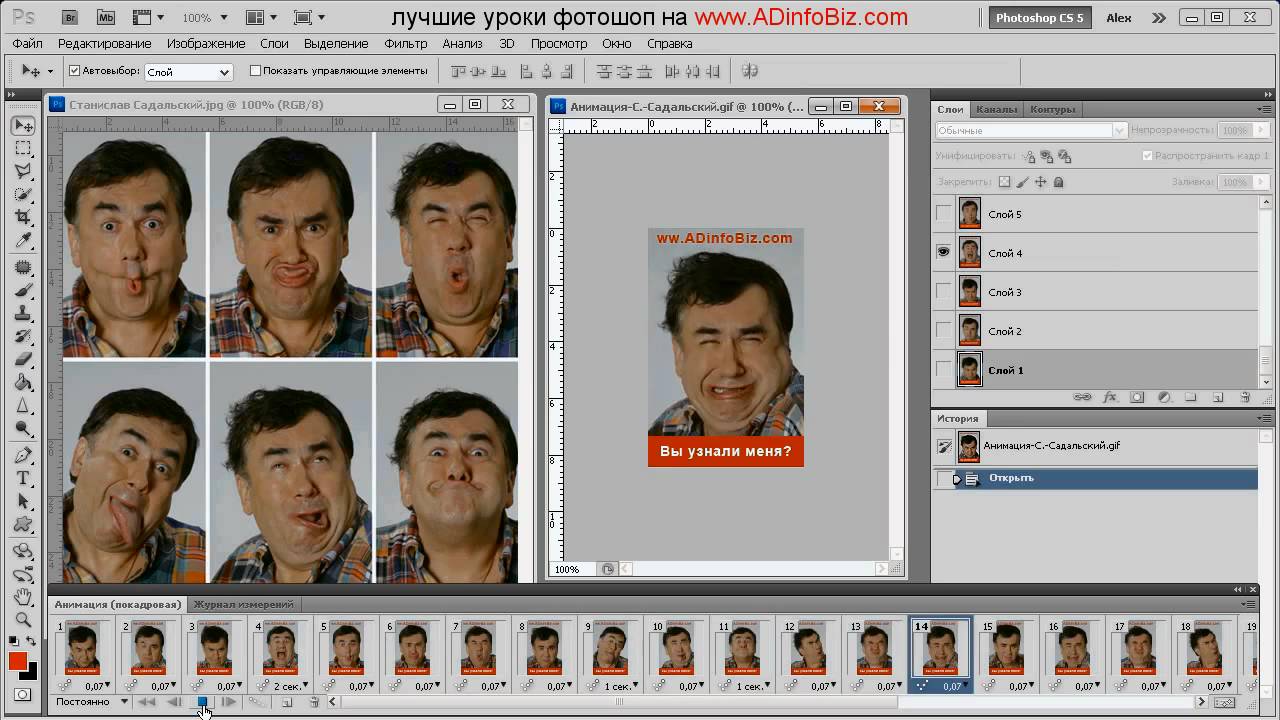This screenshot has width=1280, height=720.
Task: Select the Quick Selection tool
Action: click(x=24, y=195)
